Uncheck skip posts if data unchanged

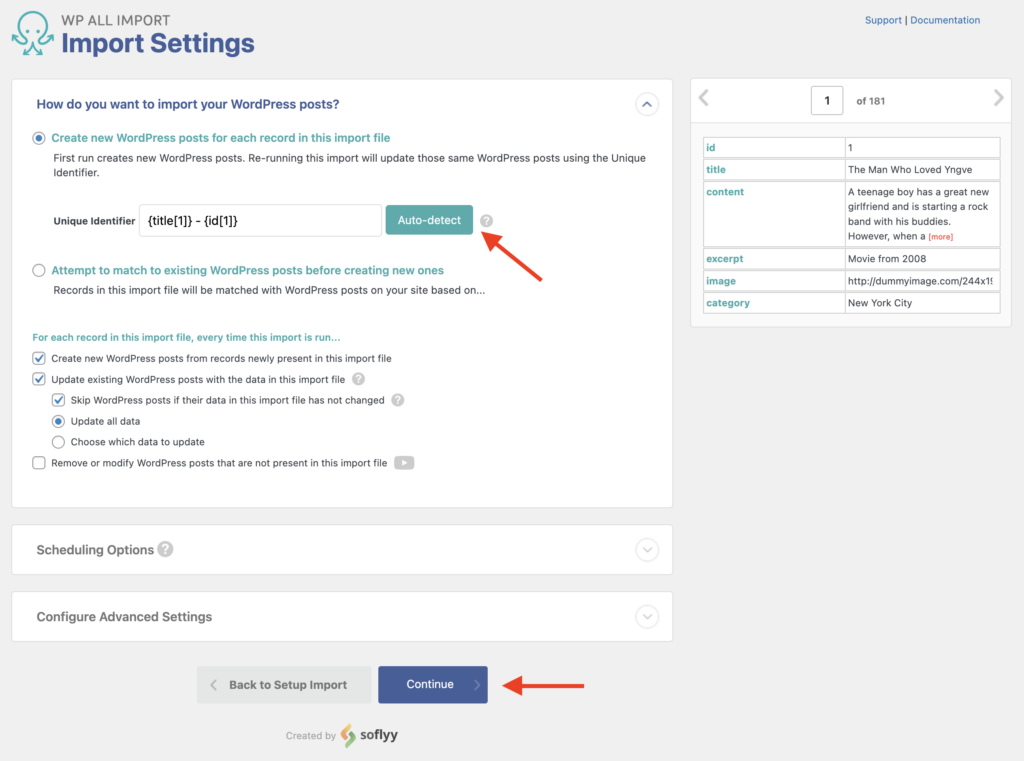coord(58,399)
